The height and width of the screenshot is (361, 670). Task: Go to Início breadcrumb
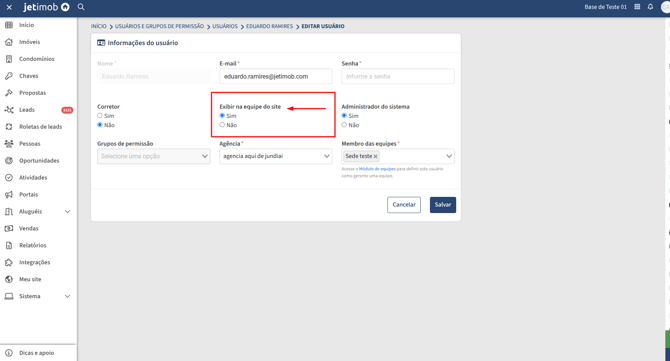click(99, 26)
